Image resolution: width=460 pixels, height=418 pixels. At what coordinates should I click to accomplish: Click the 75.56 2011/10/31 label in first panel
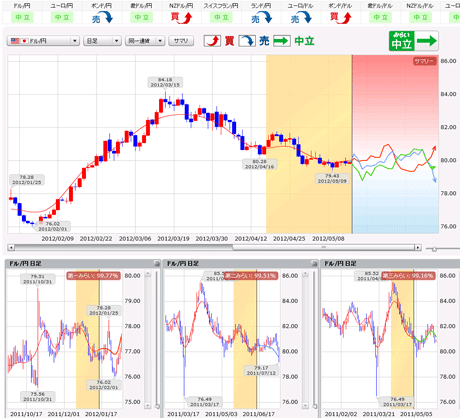pyautogui.click(x=38, y=397)
